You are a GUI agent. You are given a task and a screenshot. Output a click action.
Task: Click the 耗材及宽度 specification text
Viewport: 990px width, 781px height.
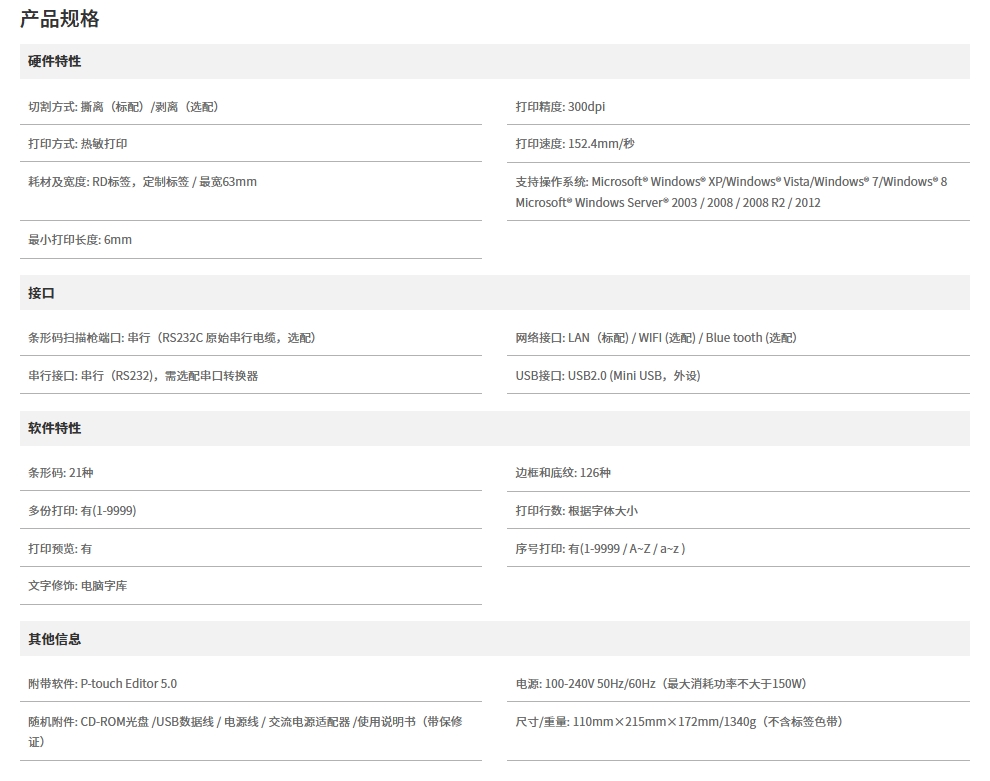pos(142,181)
